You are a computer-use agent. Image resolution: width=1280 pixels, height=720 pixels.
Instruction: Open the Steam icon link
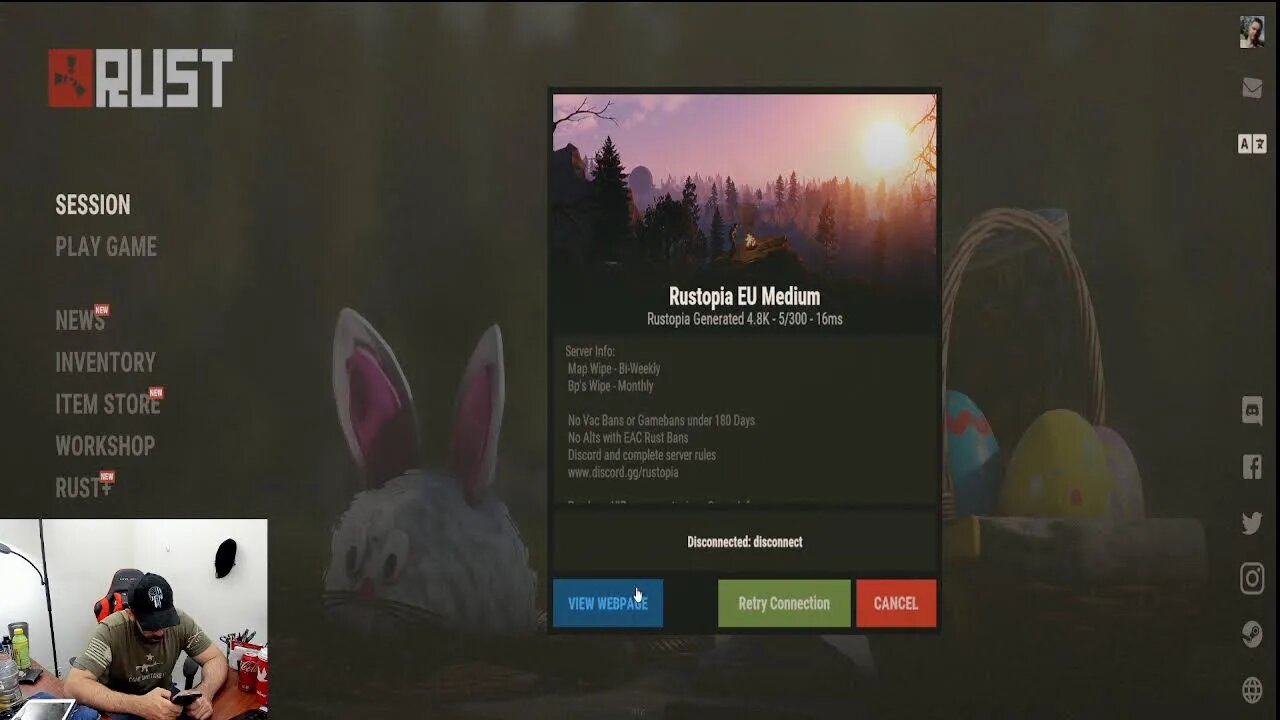click(1252, 634)
